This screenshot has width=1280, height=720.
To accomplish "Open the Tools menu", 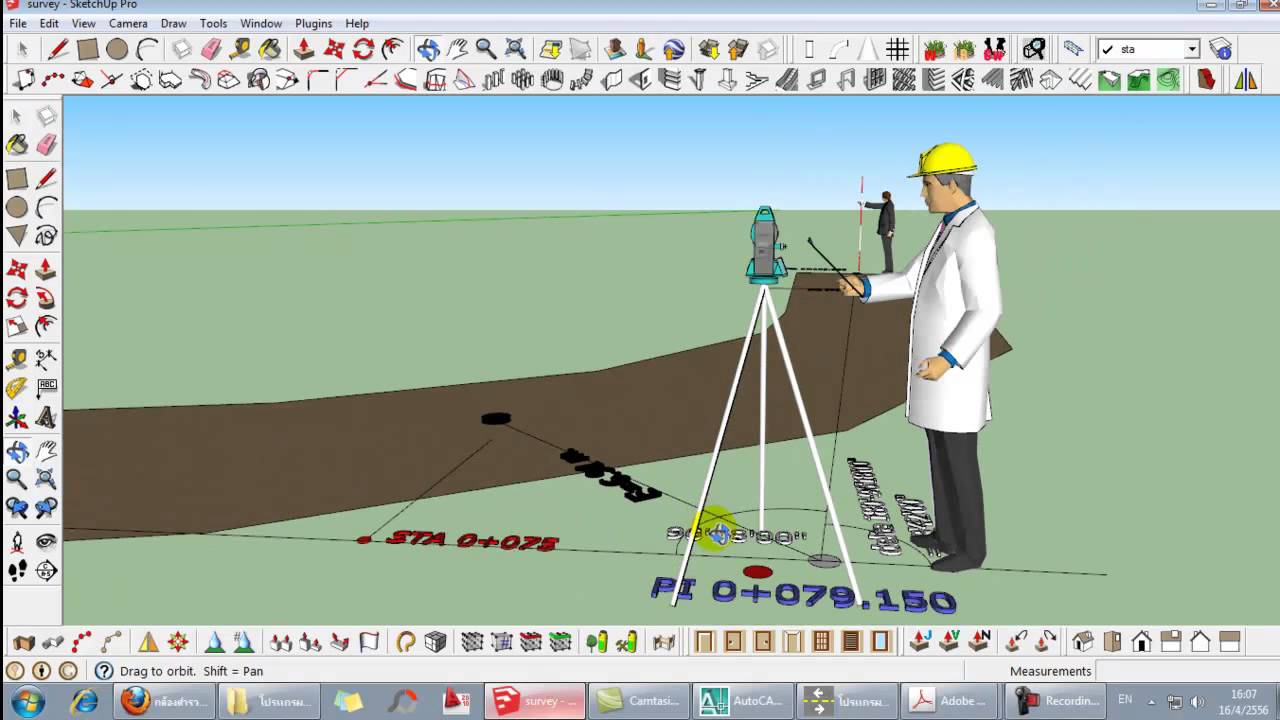I will point(214,23).
